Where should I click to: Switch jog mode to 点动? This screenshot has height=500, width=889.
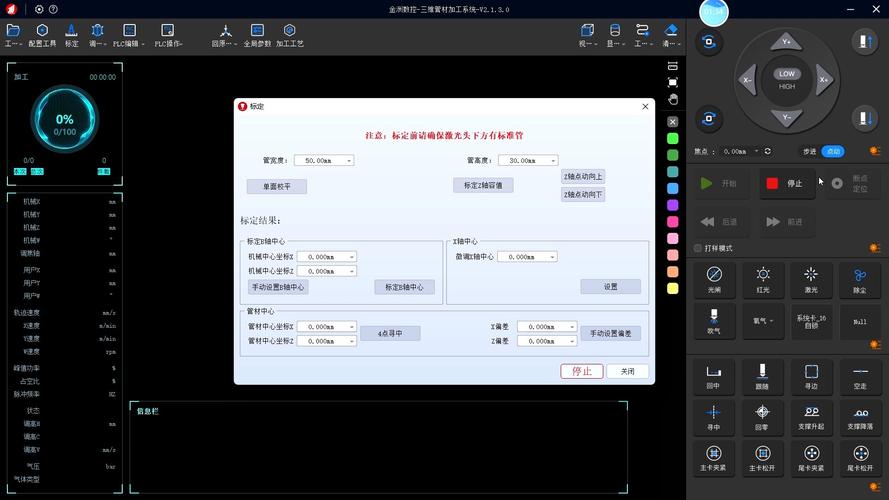click(833, 151)
